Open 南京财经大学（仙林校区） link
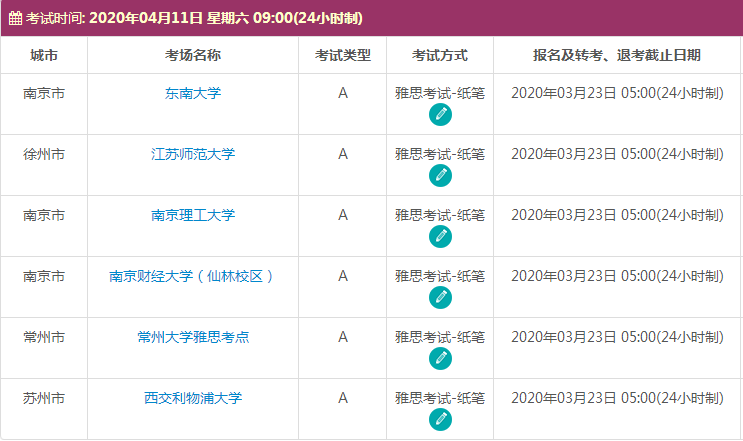This screenshot has width=743, height=441. tap(191, 276)
